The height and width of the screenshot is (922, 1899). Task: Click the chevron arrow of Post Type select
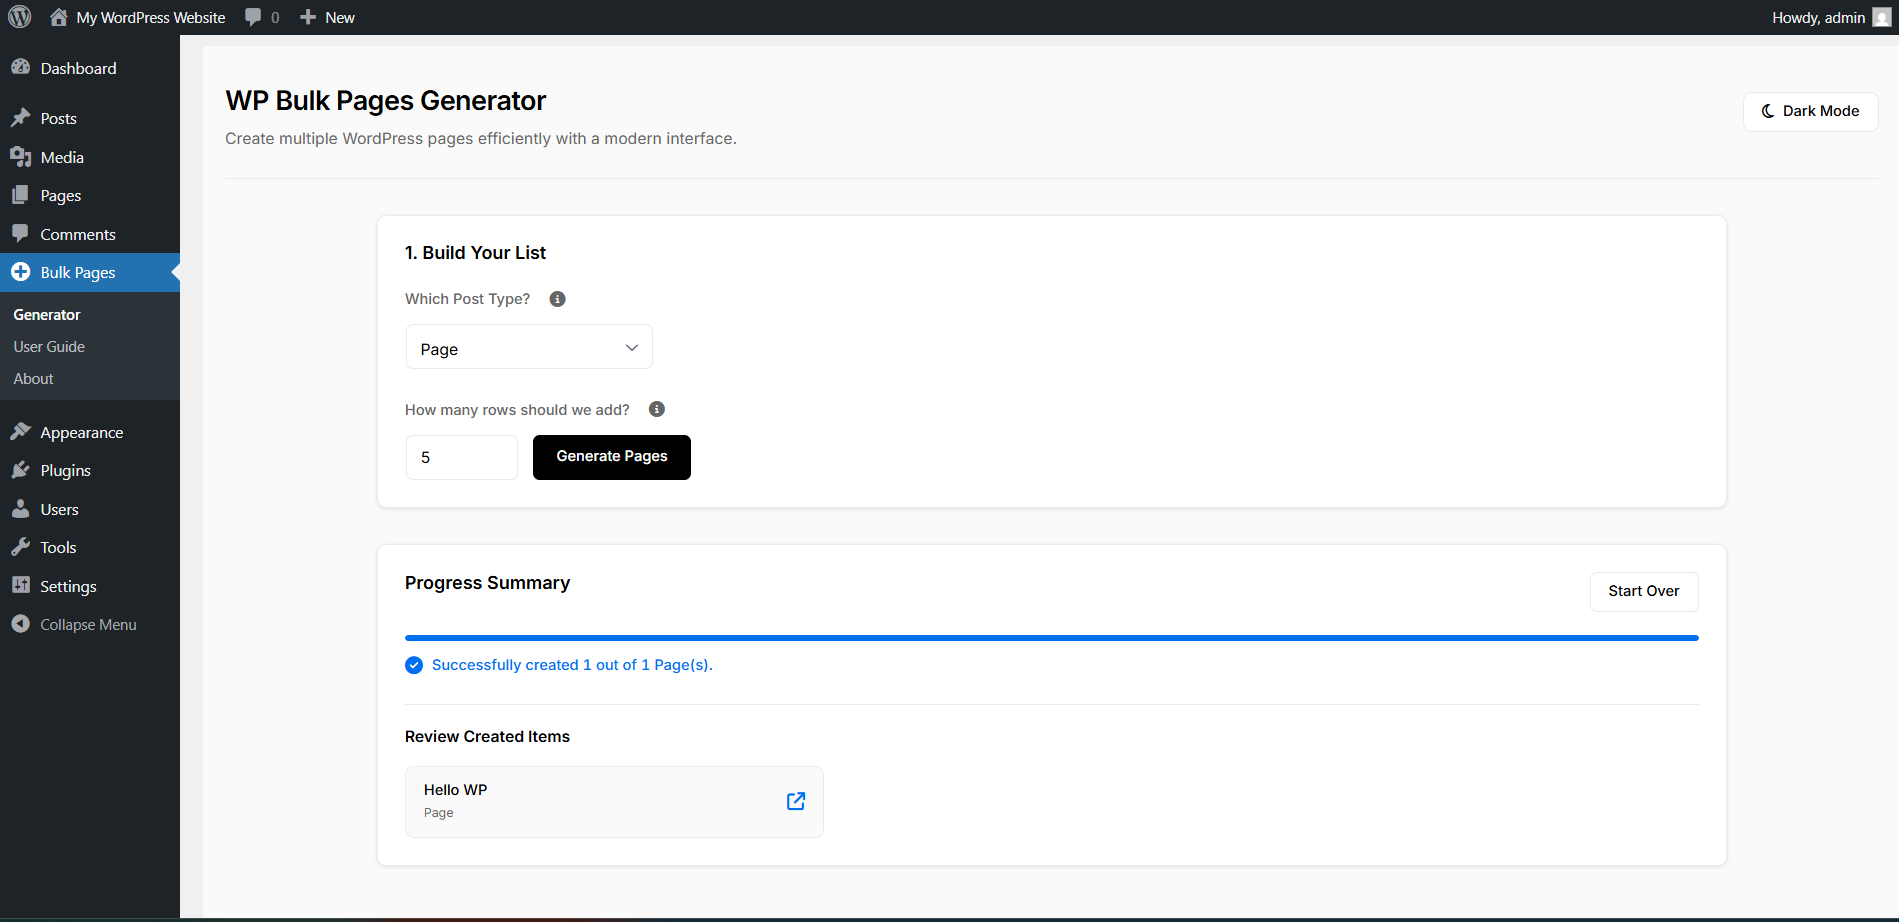coord(632,348)
